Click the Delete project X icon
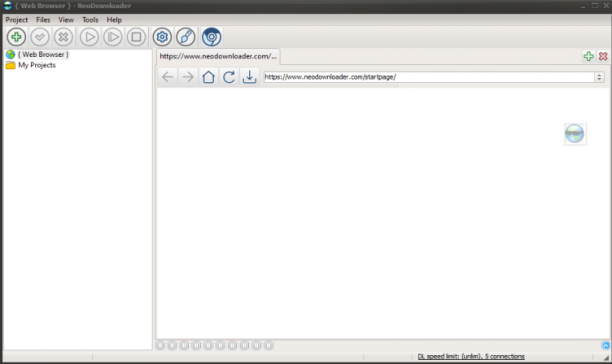Viewport: 612px width, 364px height. pyautogui.click(x=63, y=37)
